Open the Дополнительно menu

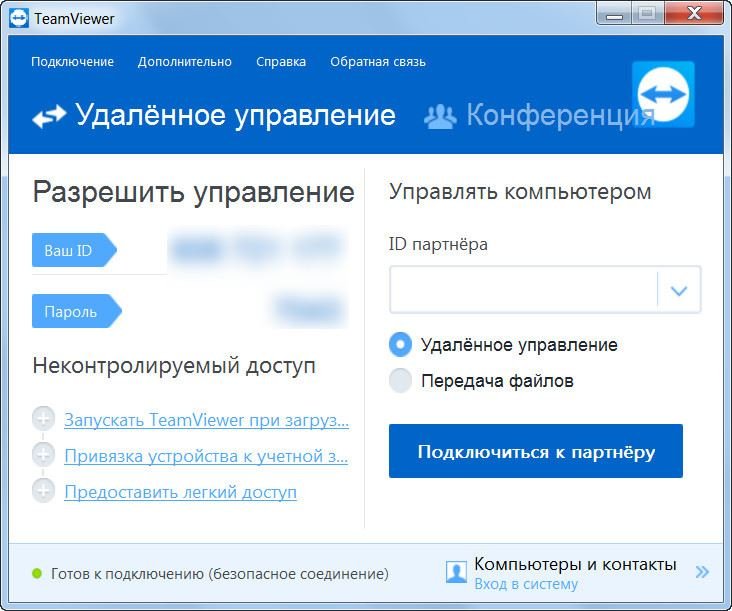coord(184,62)
